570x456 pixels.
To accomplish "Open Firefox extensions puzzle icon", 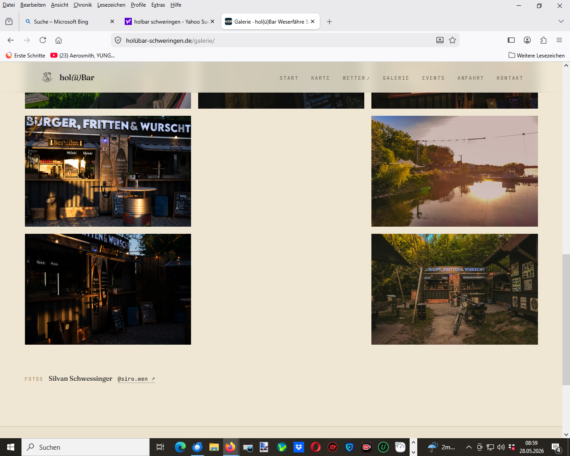I will (543, 40).
